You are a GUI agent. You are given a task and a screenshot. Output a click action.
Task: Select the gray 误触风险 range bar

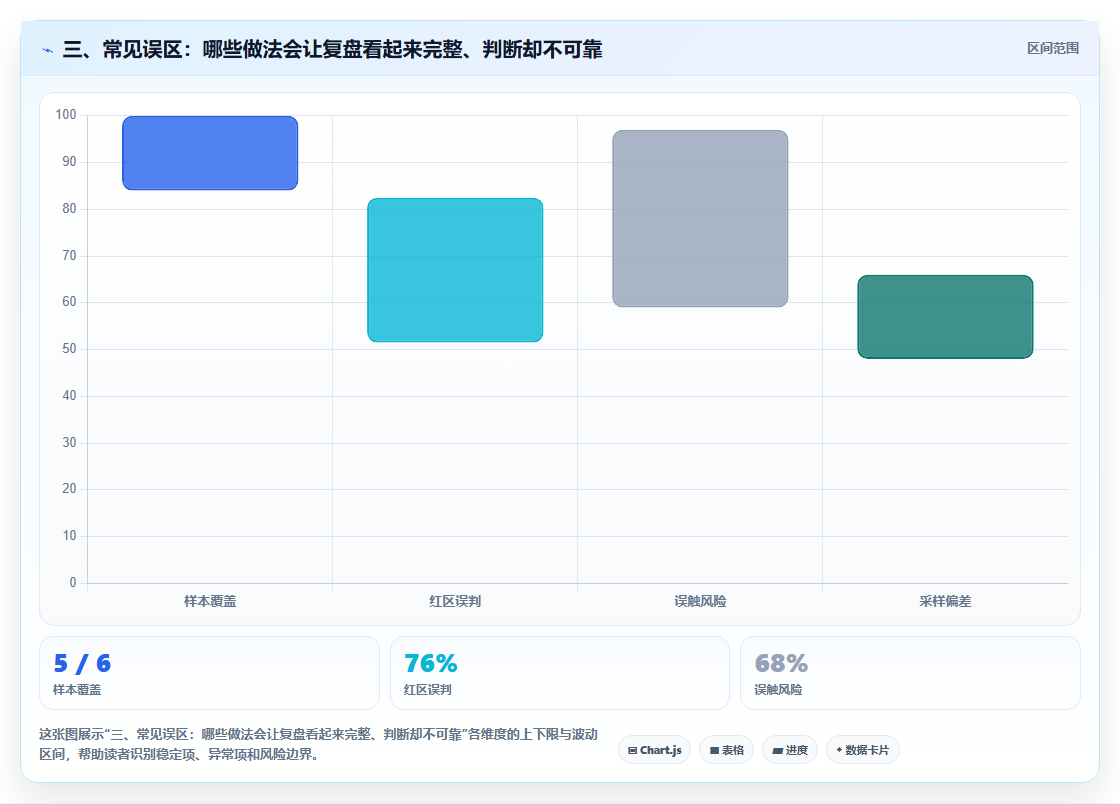coord(700,218)
